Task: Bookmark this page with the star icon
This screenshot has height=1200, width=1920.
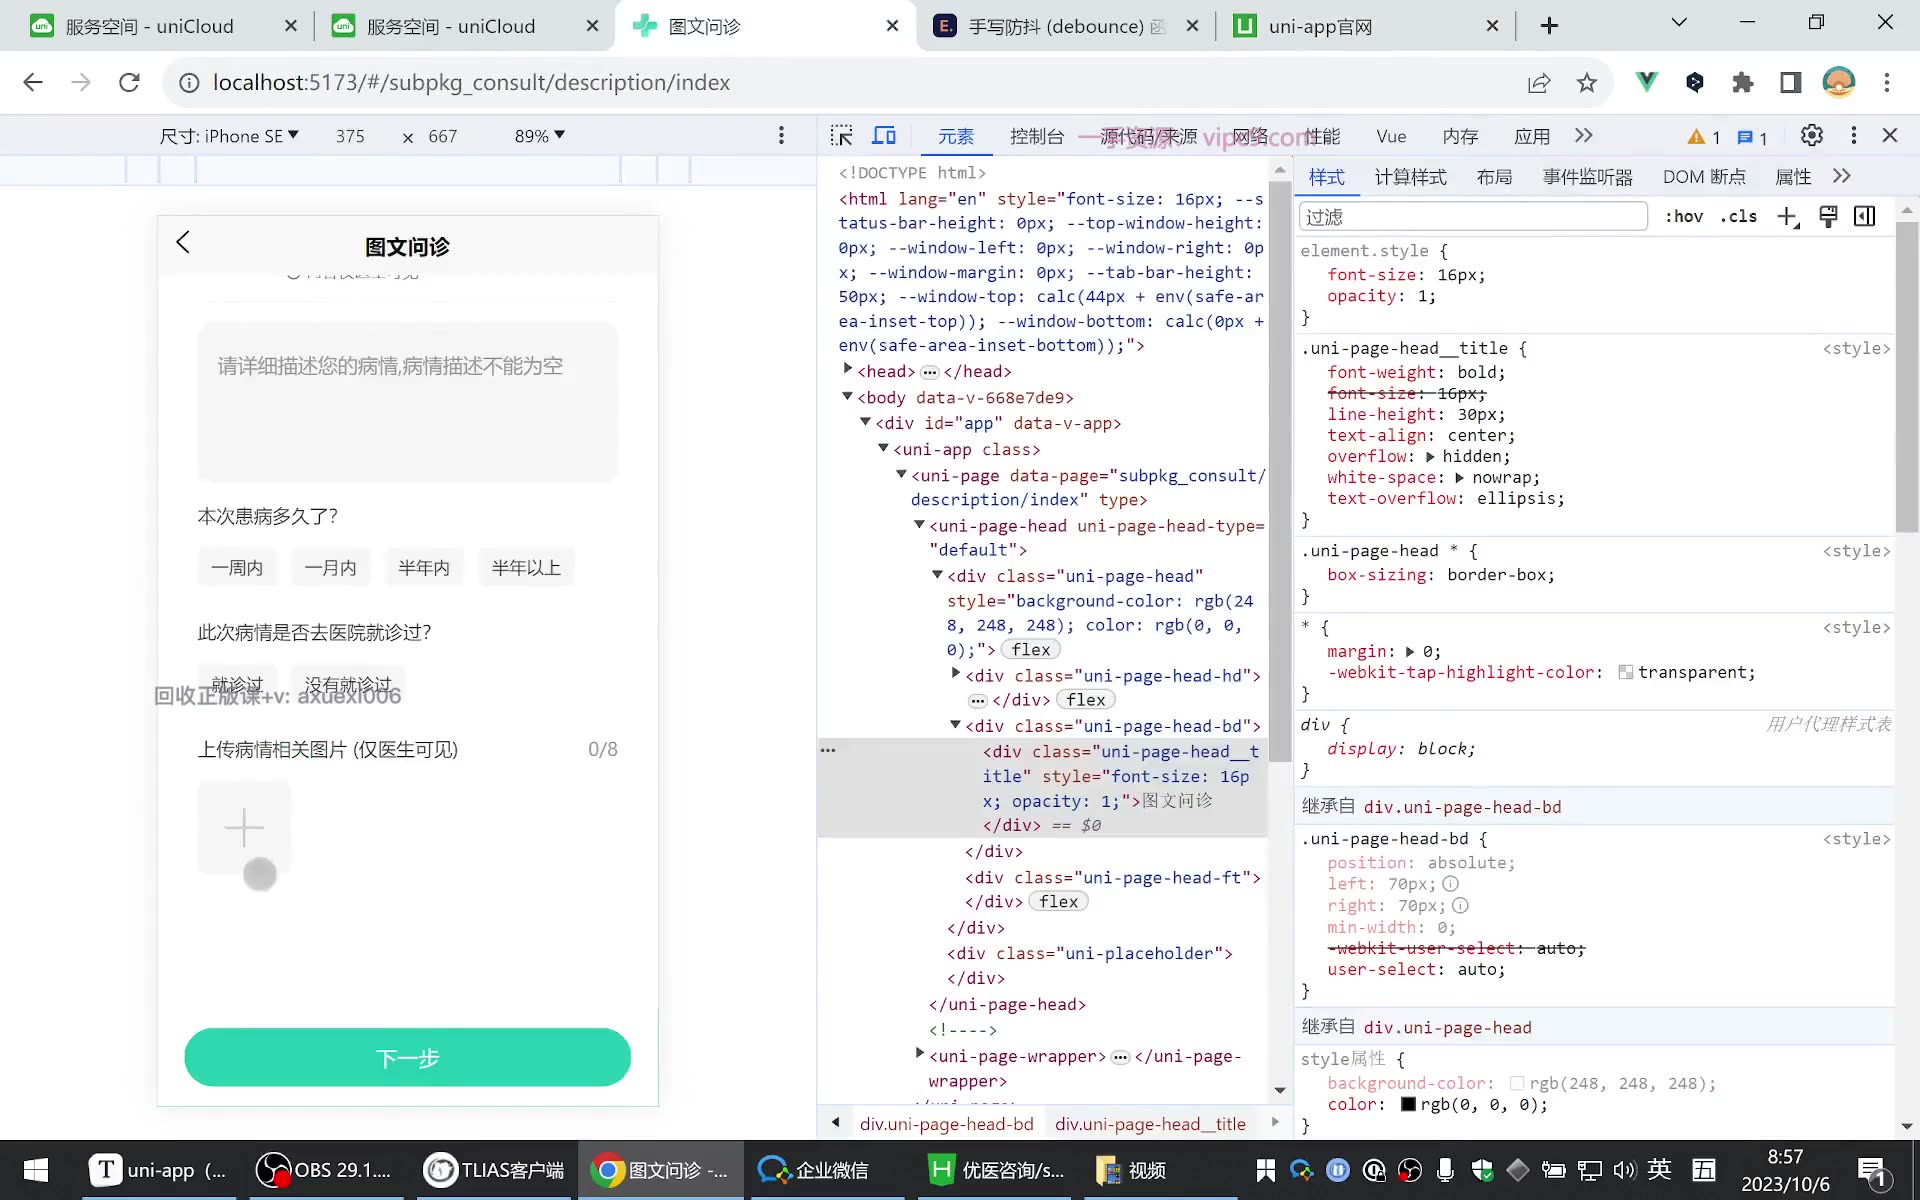Action: (x=1587, y=83)
